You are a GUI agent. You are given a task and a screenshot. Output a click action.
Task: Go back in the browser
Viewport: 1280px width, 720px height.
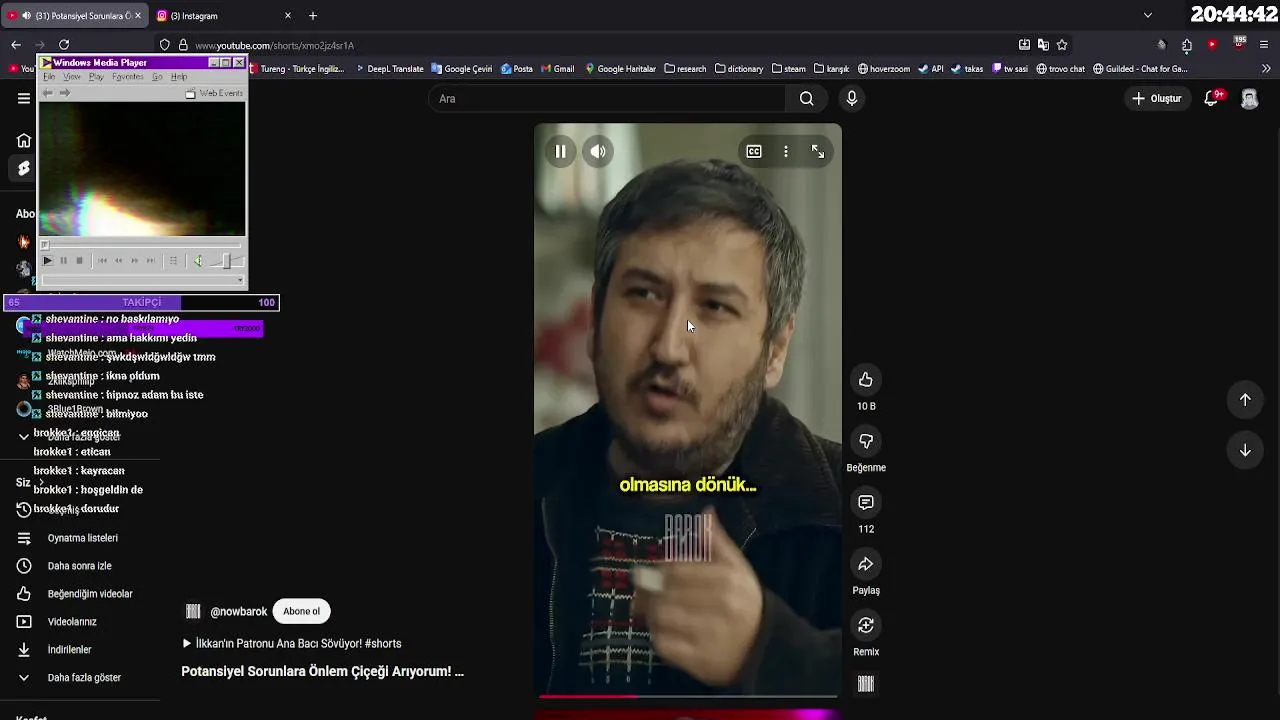(16, 45)
